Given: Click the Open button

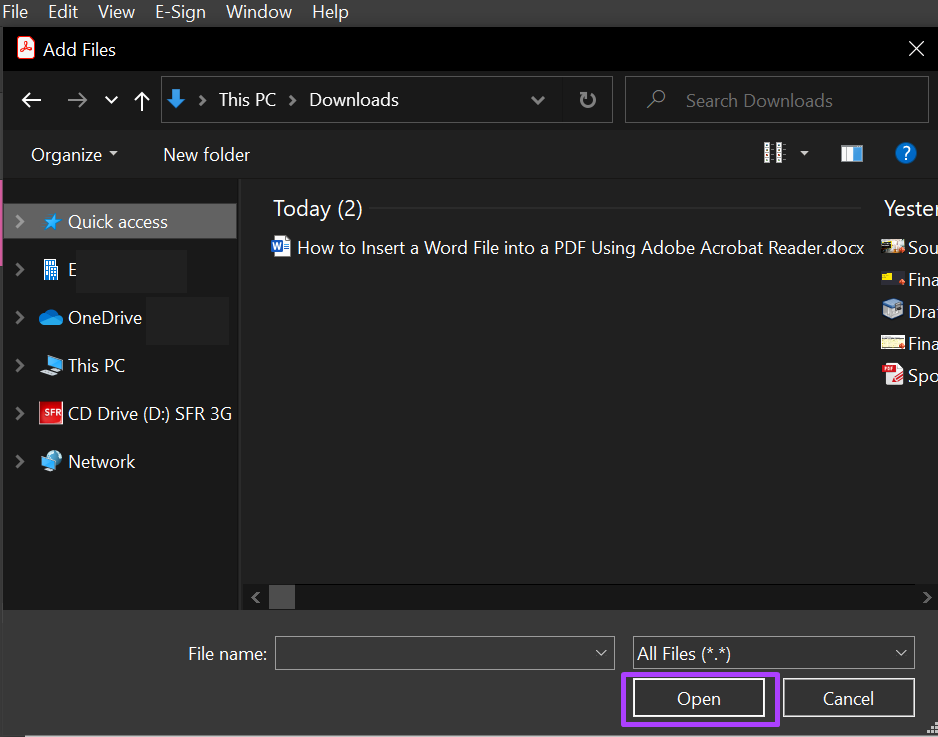Looking at the screenshot, I should click(699, 698).
